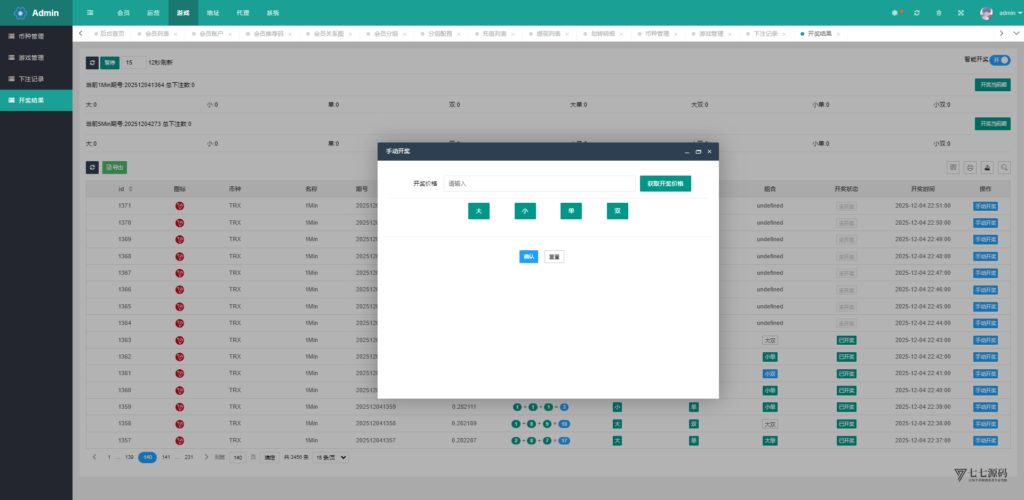The image size is (1024, 500).
Task: Click the refresh interval field showing 15
Action: tap(133, 63)
